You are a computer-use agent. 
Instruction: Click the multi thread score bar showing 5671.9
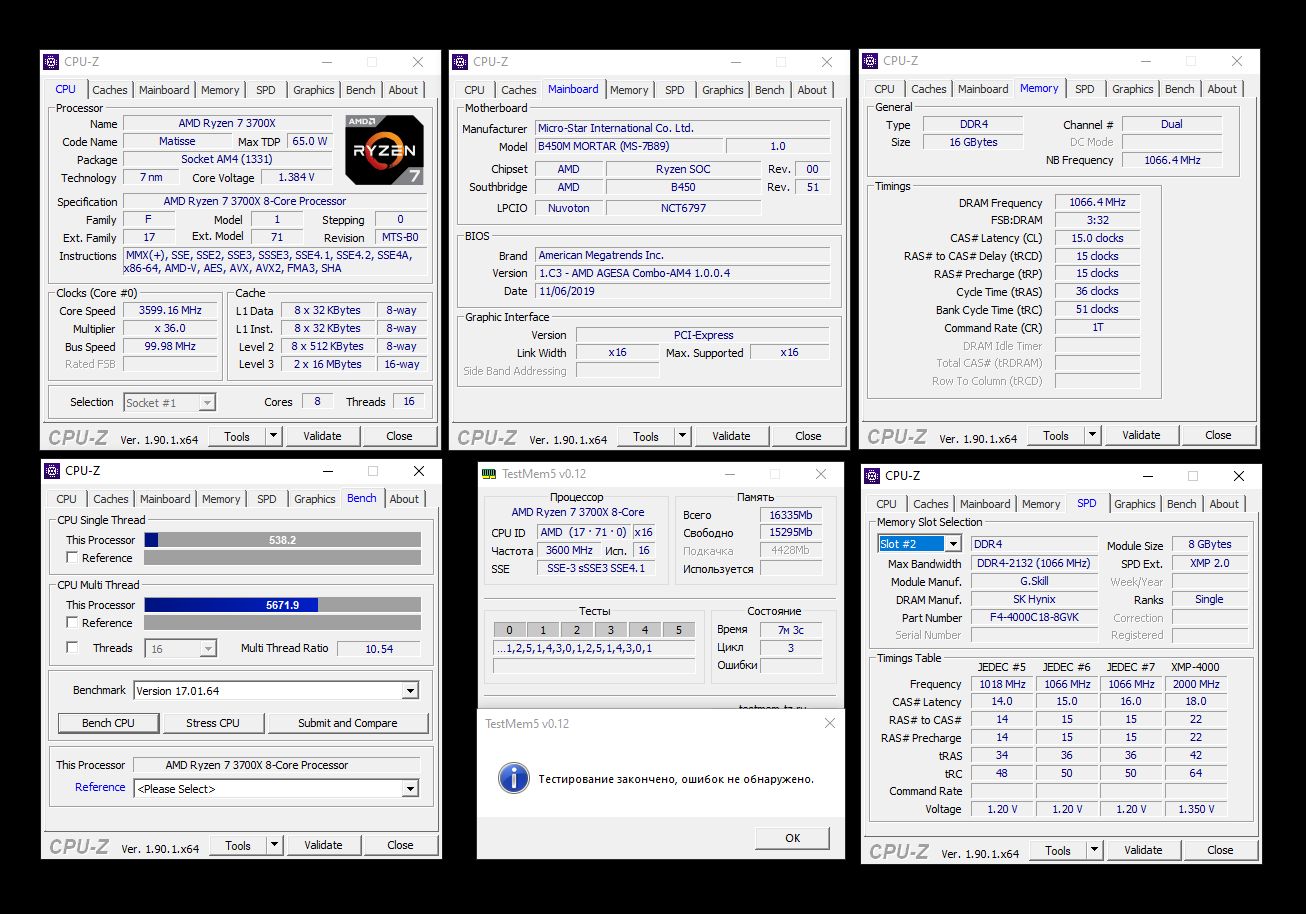point(283,605)
